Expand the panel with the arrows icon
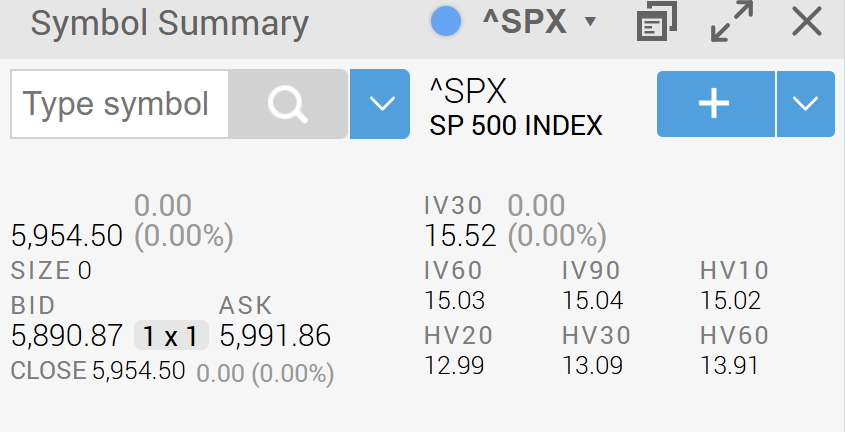Screen dimensions: 845x432 (731, 22)
